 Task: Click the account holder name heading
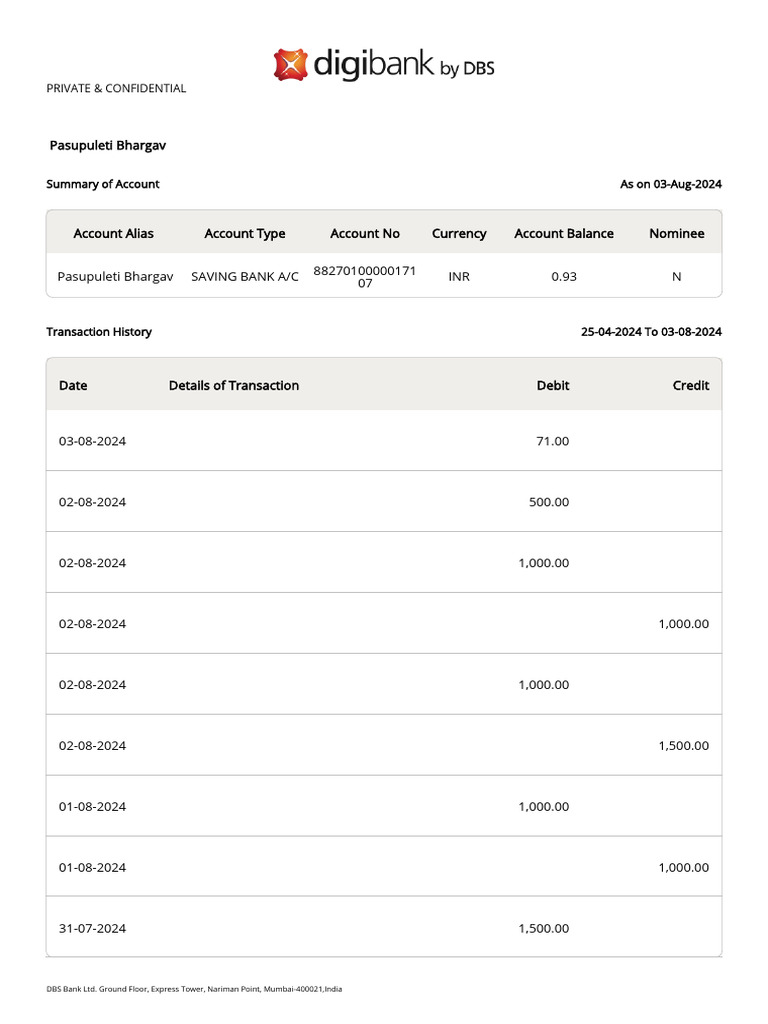(108, 145)
